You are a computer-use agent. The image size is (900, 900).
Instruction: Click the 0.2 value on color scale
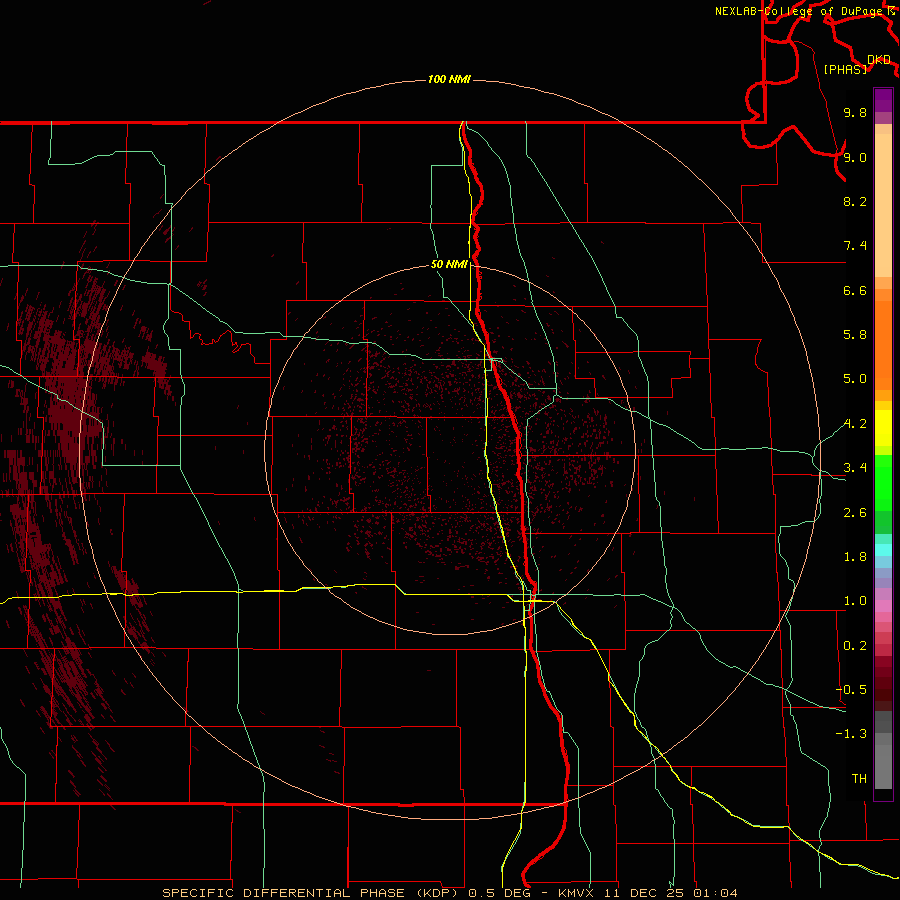pyautogui.click(x=855, y=646)
